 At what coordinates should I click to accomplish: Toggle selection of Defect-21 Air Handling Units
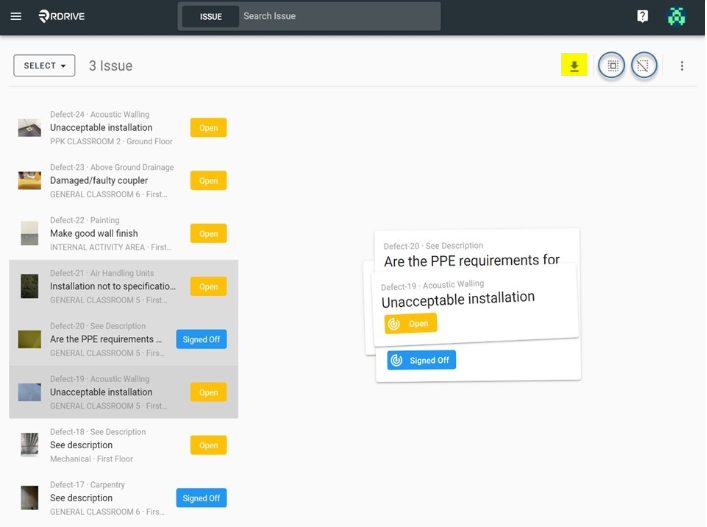coord(124,286)
